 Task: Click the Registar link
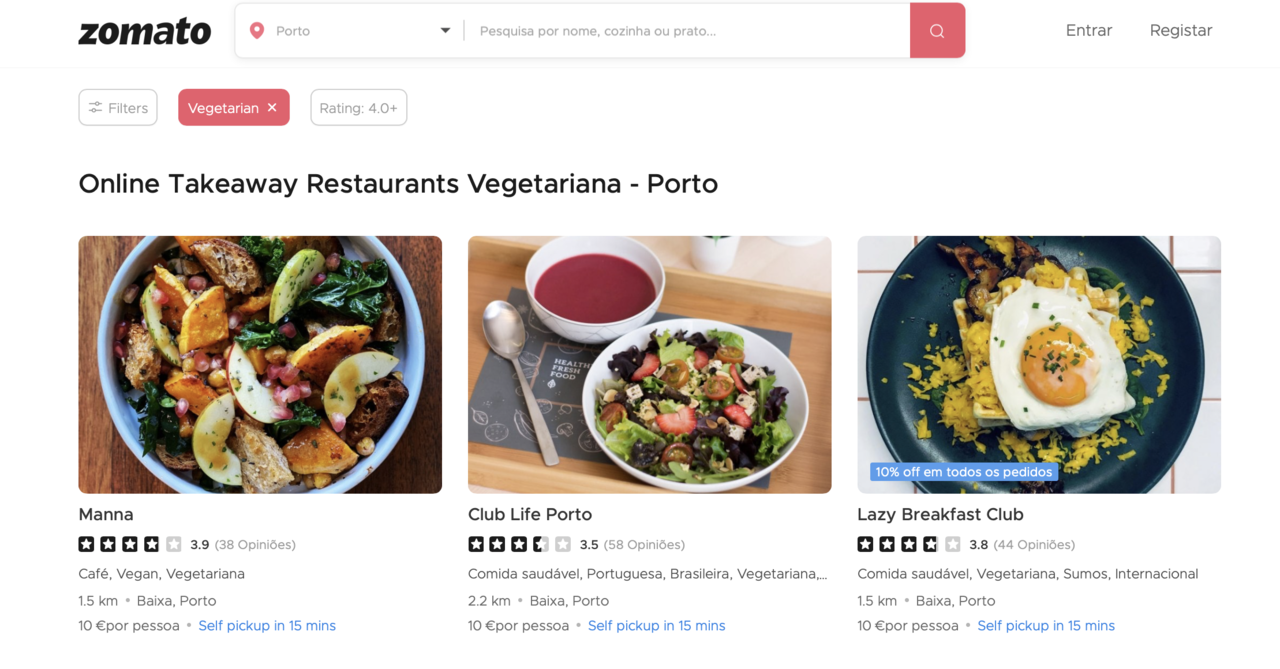coord(1181,30)
